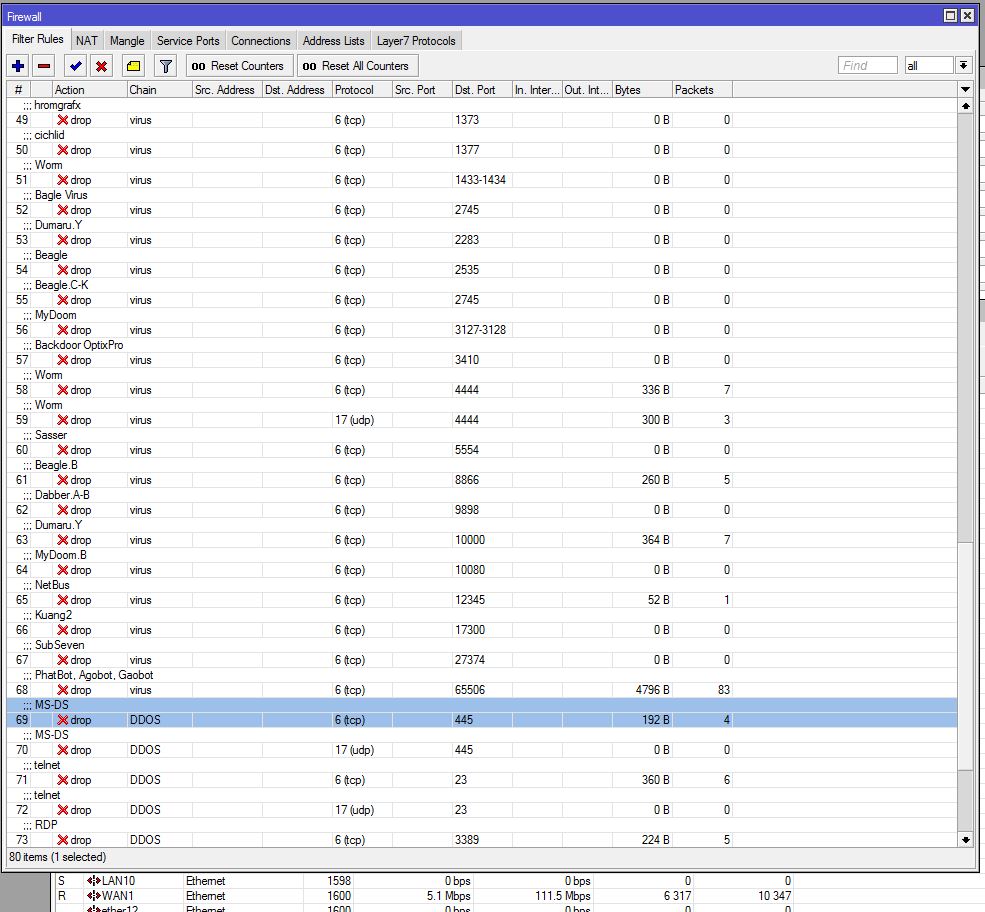Viewport: 985px width, 912px height.
Task: Open the 'all' chain filter dropdown
Action: [963, 65]
